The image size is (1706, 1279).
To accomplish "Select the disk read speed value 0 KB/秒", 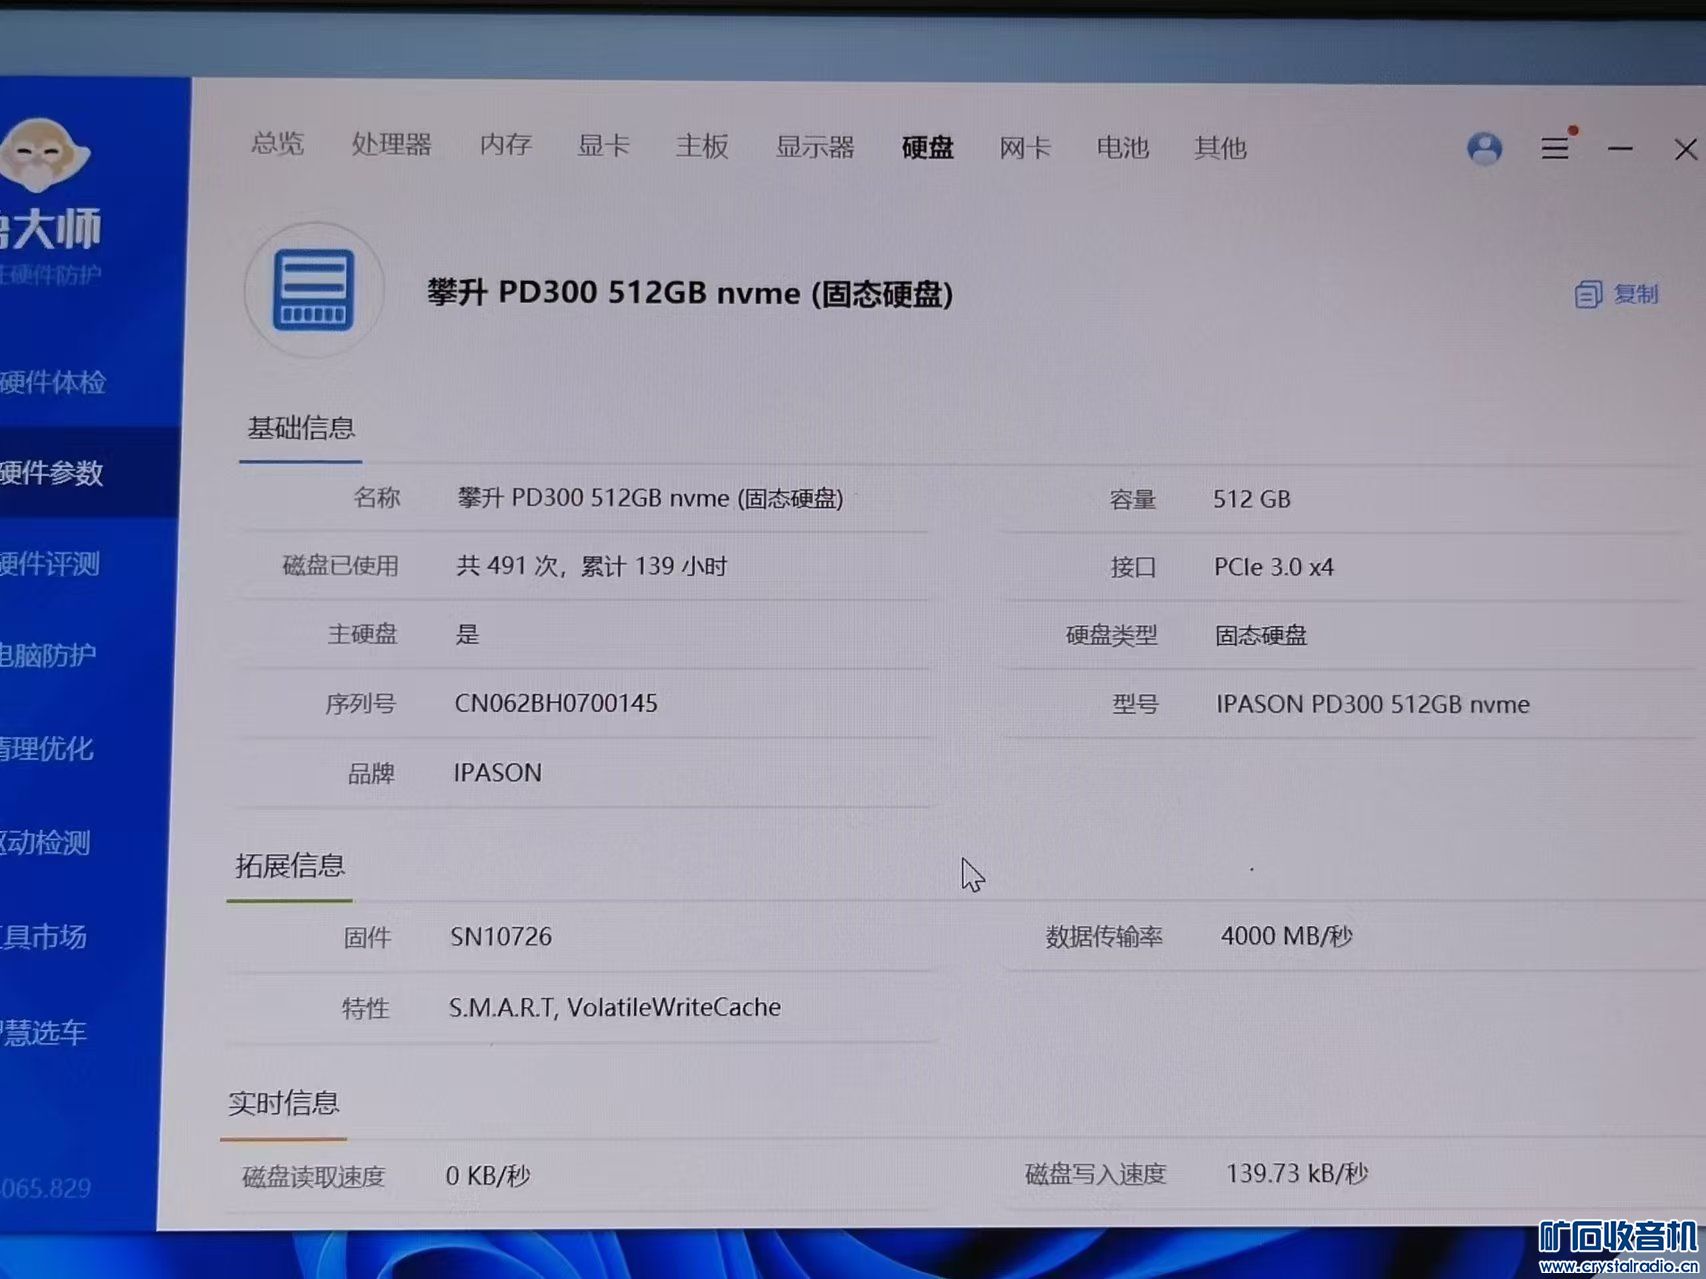I will tap(488, 1175).
